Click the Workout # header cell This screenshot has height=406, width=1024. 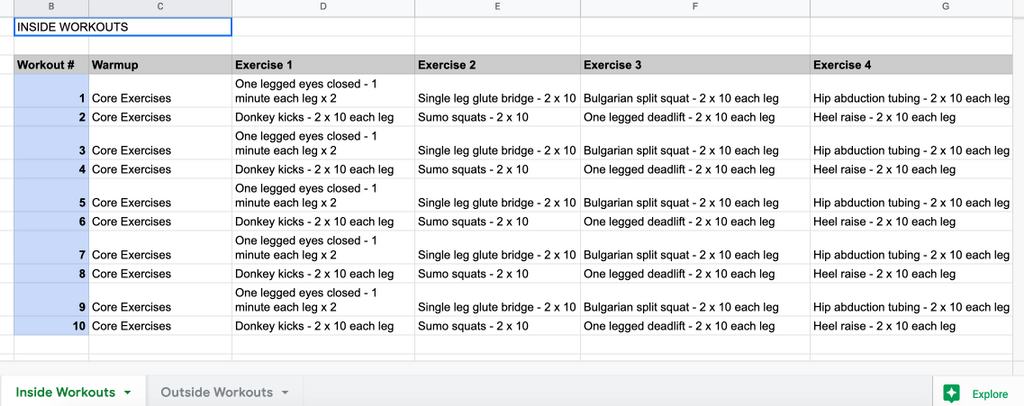pos(51,65)
